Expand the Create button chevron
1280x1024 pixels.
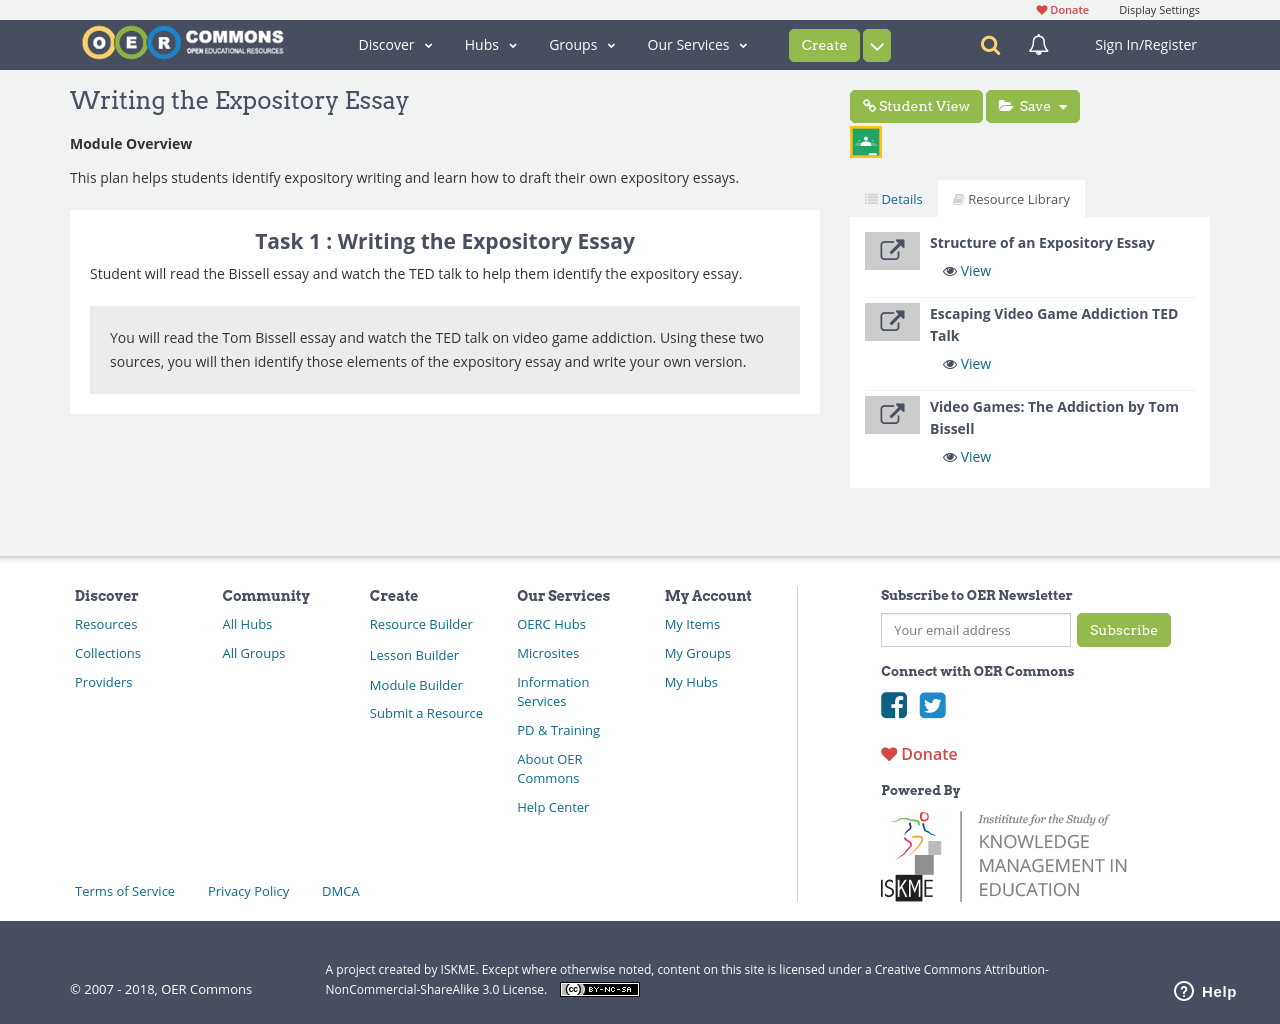coord(875,44)
